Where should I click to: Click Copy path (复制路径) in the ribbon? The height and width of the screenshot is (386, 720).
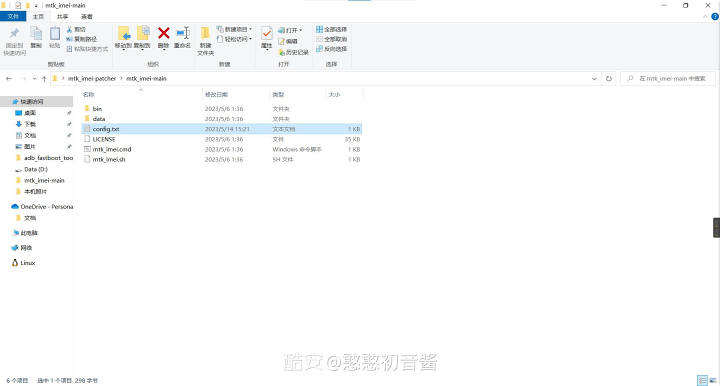point(82,39)
